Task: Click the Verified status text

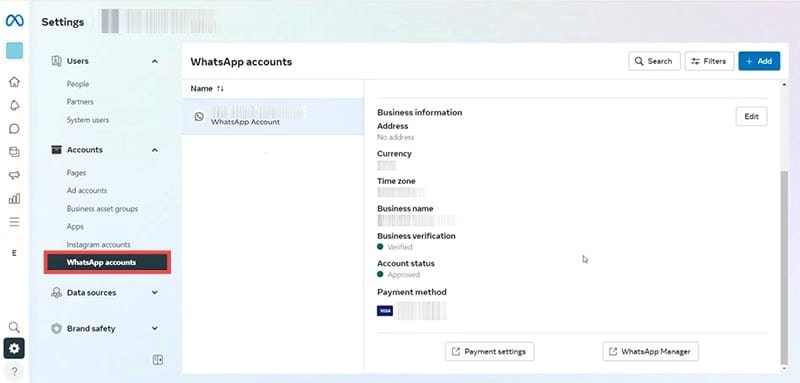Action: coord(399,247)
